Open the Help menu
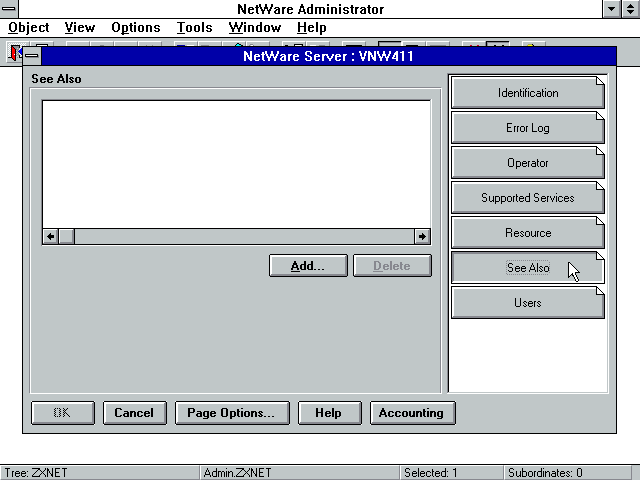Viewport: 640px width, 480px height. click(311, 28)
